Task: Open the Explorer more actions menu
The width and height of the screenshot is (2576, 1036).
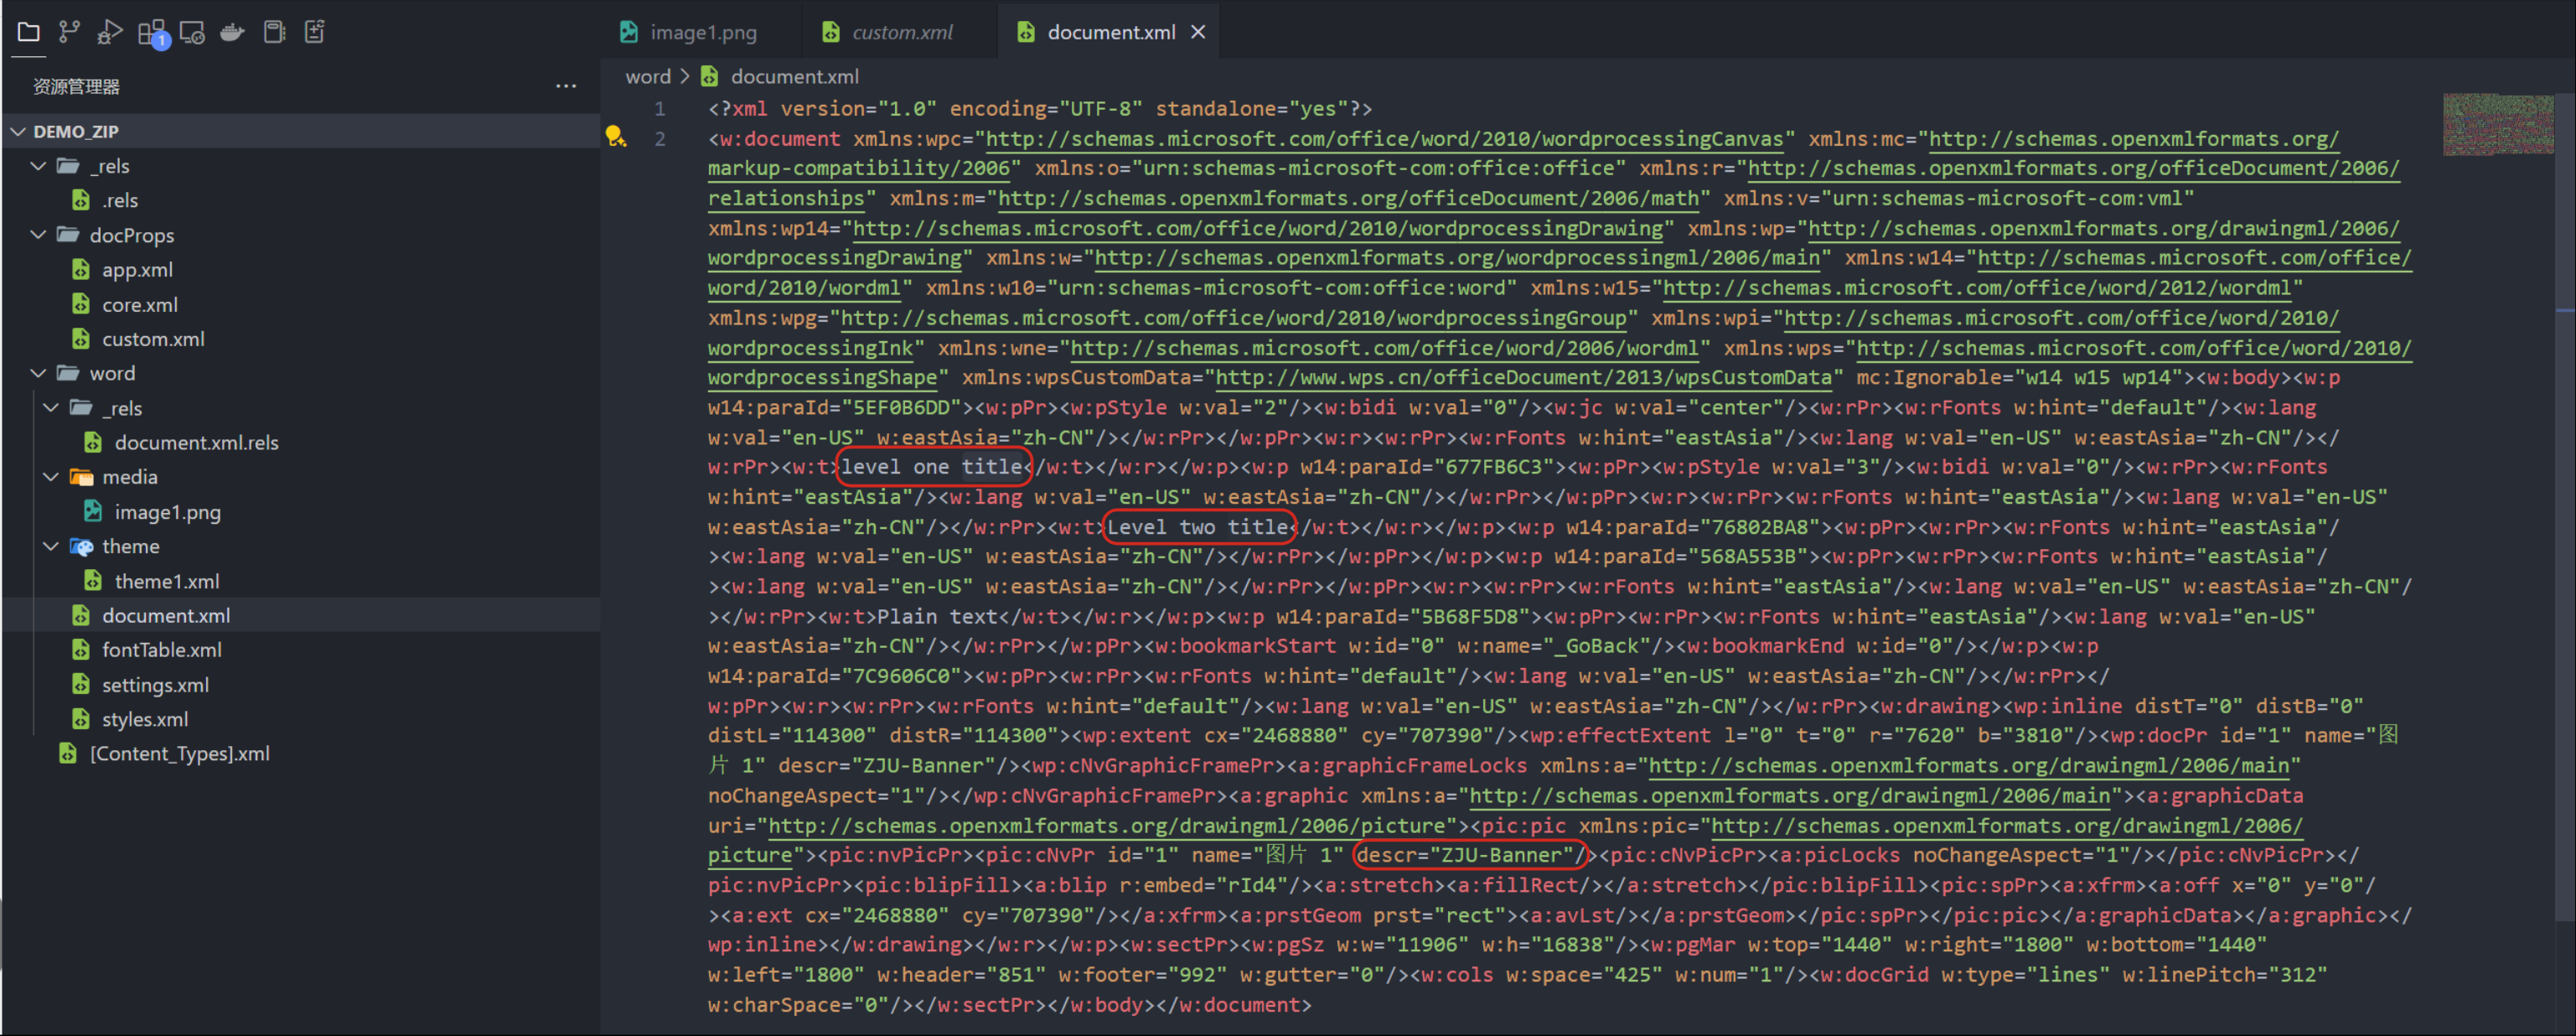Action: click(566, 87)
